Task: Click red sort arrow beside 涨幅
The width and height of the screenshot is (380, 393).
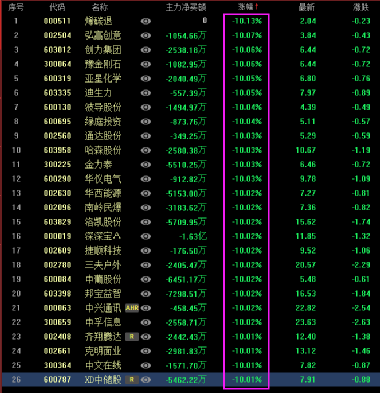Action: click(256, 7)
